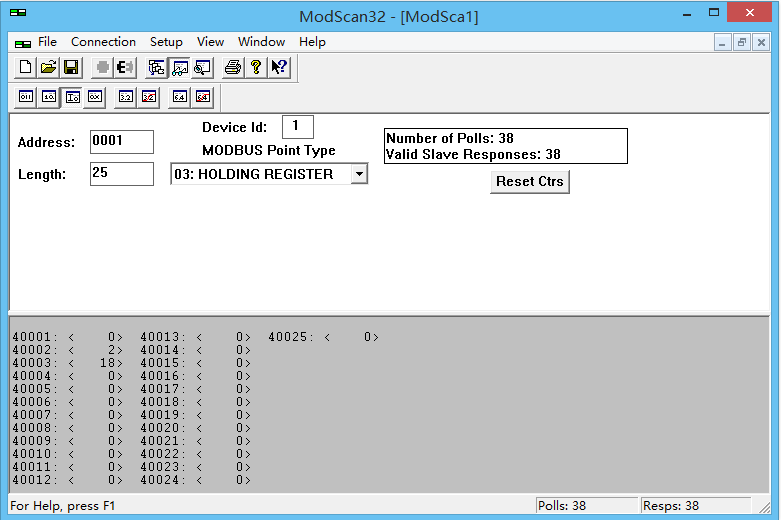Click the Resps: 38 status bar pane

click(696, 506)
